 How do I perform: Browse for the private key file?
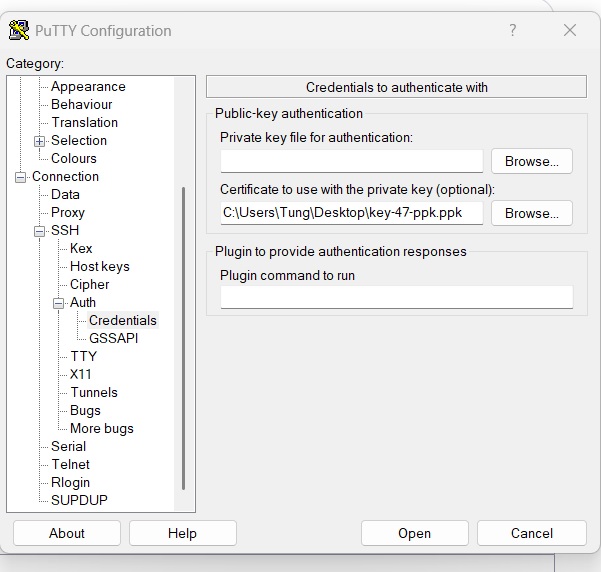tap(531, 161)
